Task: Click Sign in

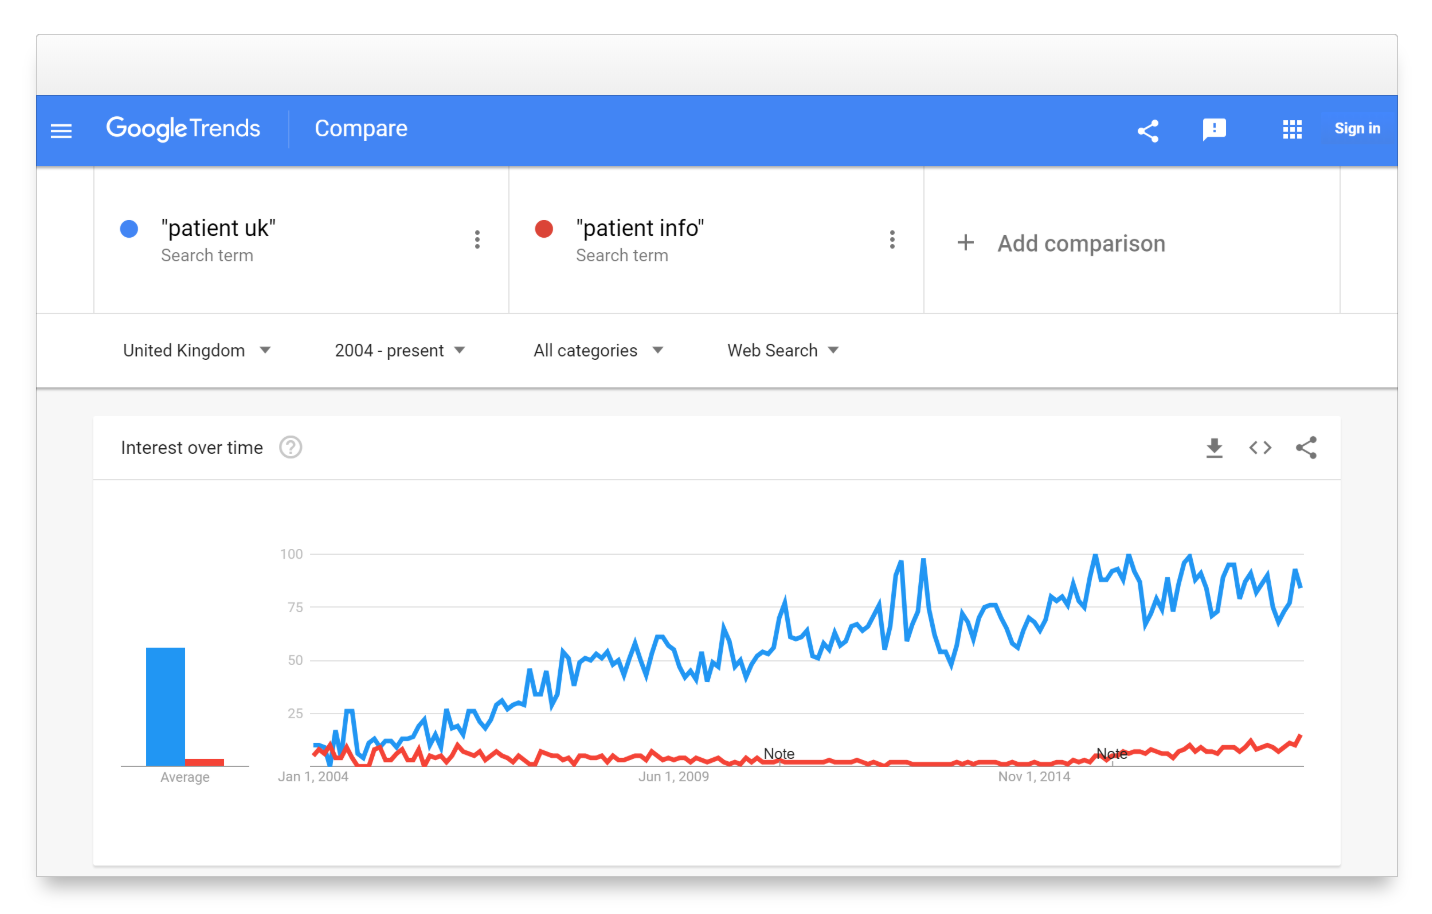Action: pyautogui.click(x=1357, y=129)
